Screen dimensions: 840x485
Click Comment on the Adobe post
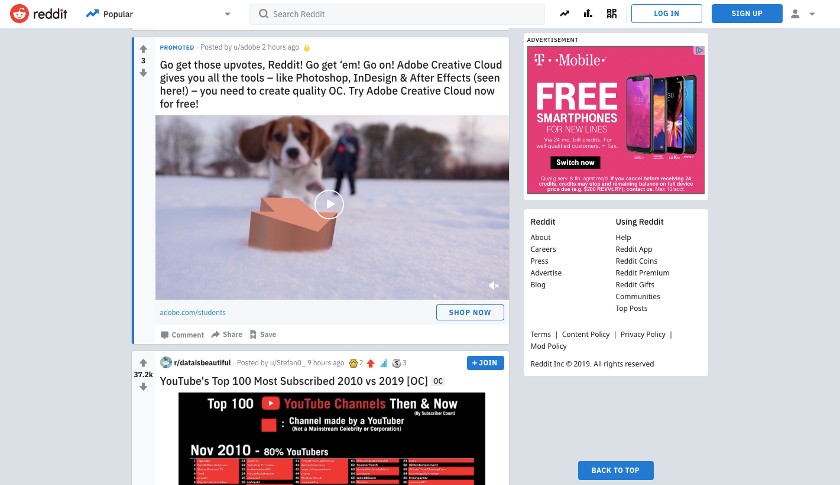click(182, 334)
